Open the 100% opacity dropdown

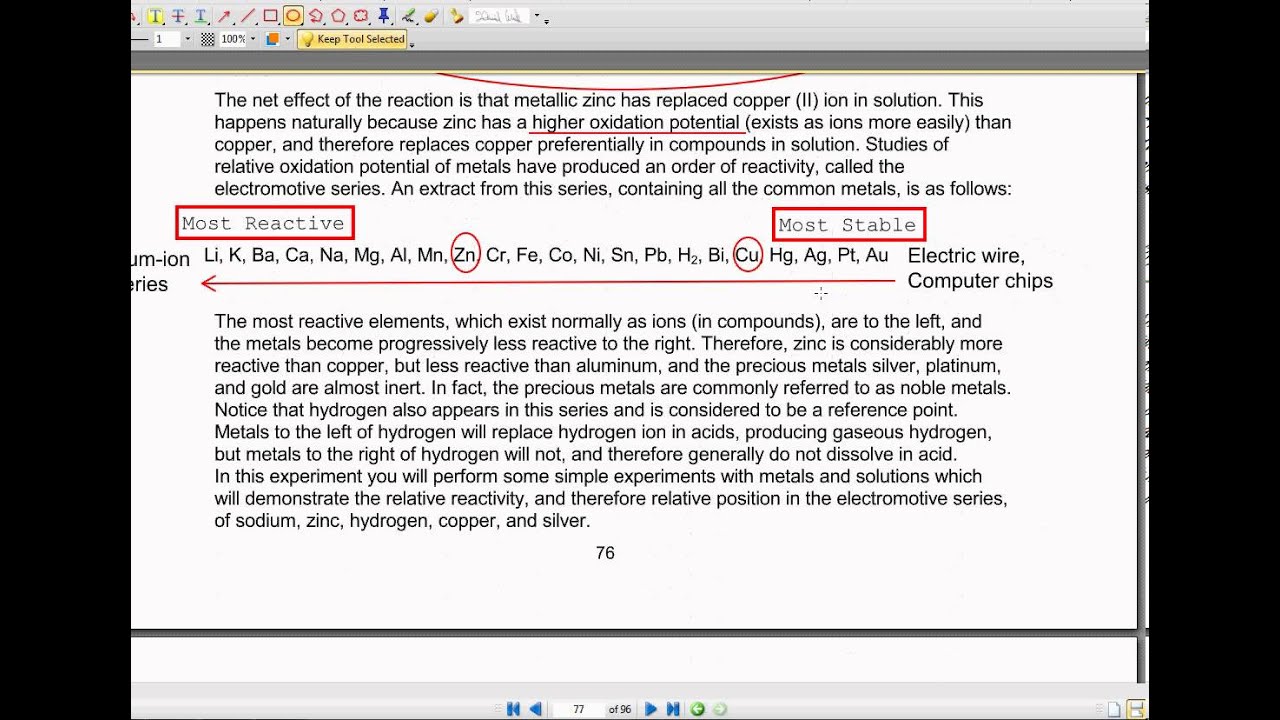click(x=253, y=39)
